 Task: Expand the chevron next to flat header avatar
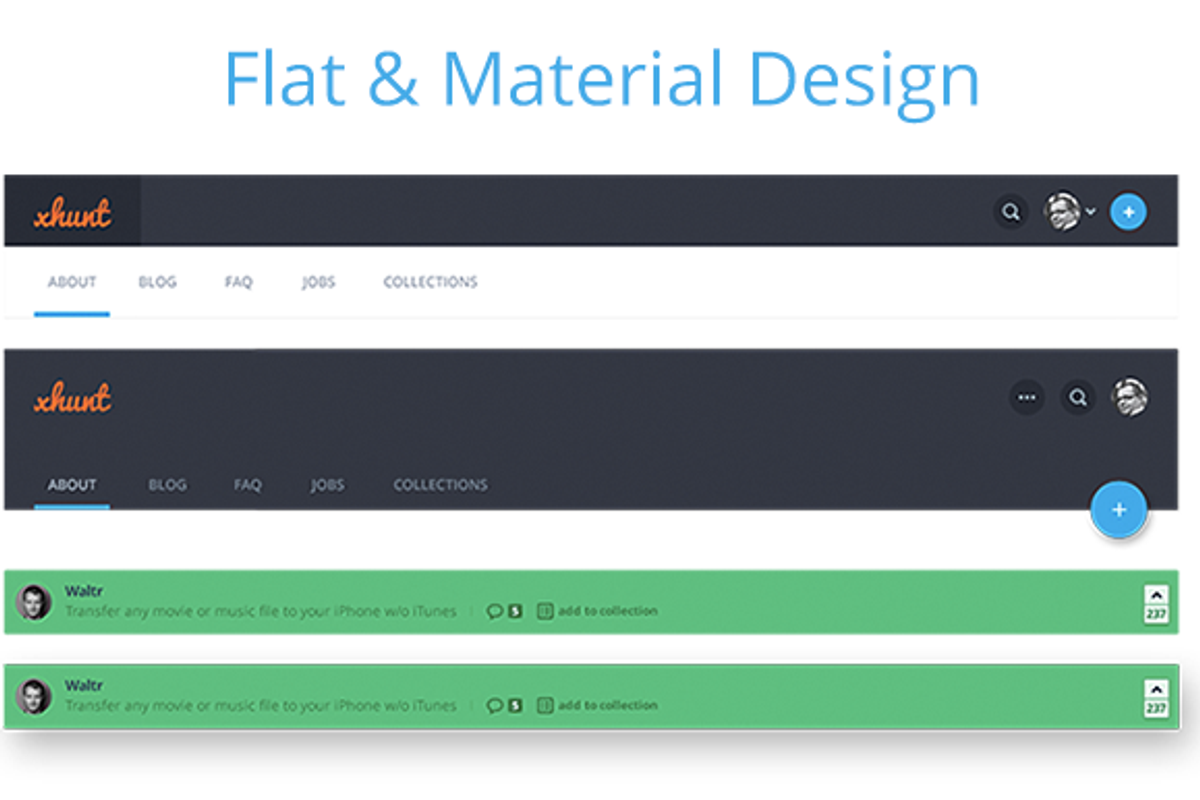coord(1090,212)
